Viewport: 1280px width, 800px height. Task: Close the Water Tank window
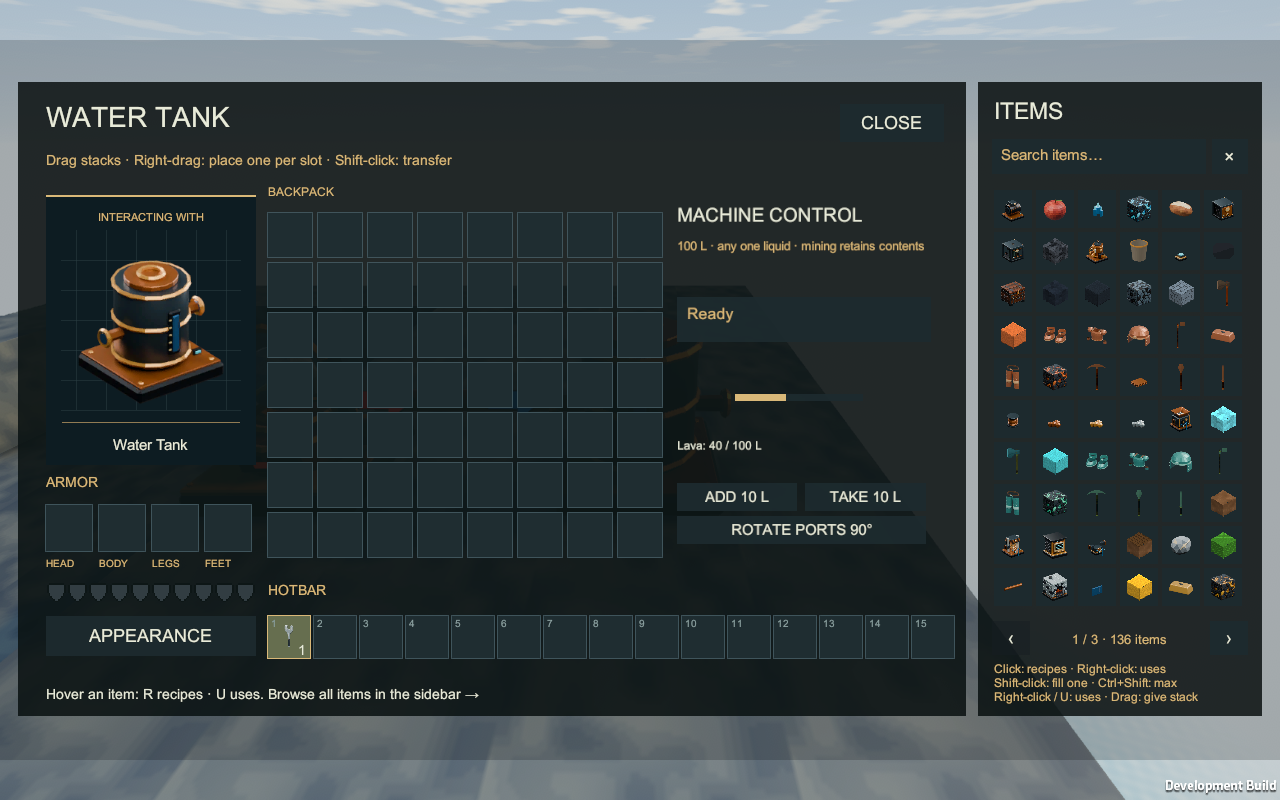tap(891, 122)
